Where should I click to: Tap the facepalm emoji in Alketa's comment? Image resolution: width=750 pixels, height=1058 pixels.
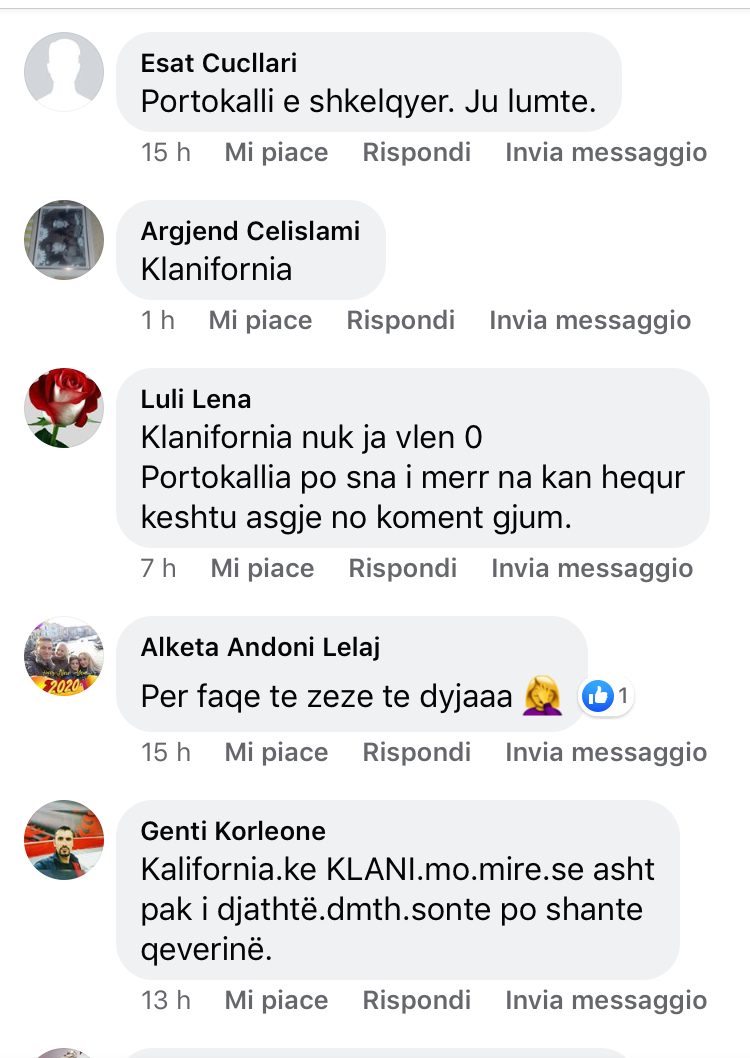pos(542,696)
